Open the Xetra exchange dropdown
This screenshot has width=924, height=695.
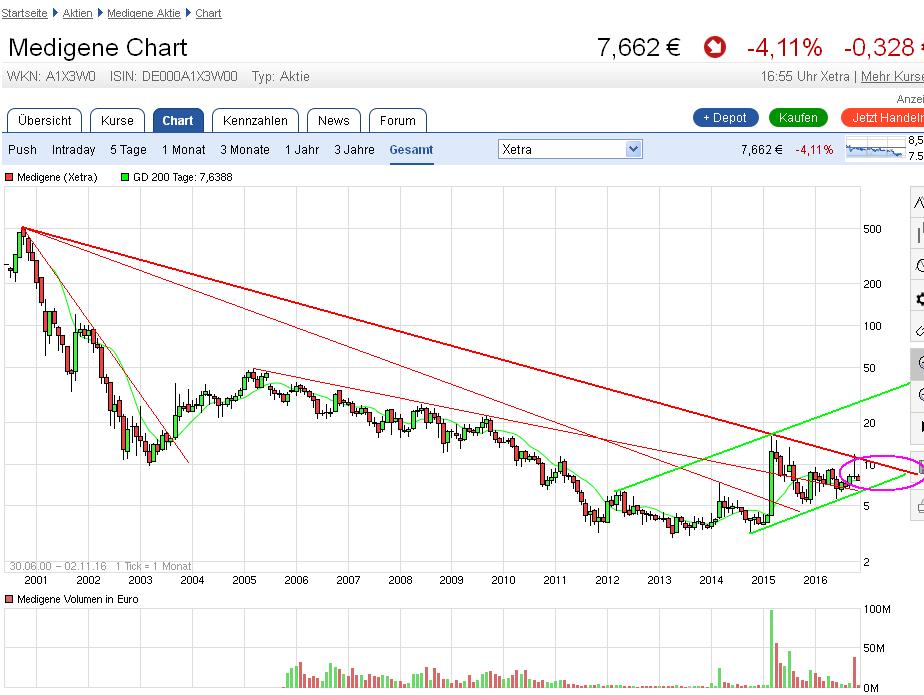coord(570,148)
